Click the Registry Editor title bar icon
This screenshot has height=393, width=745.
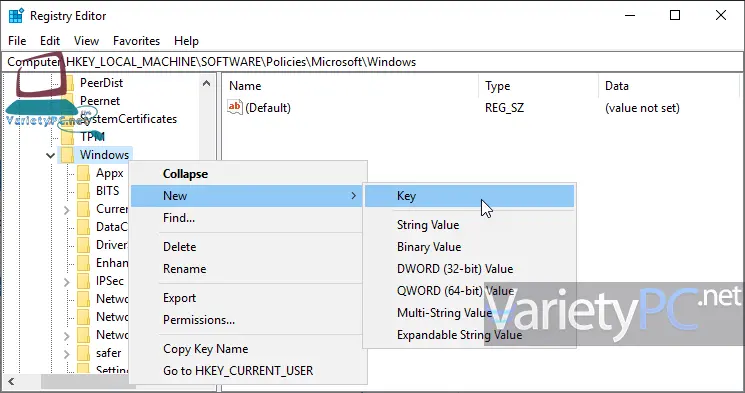pyautogui.click(x=16, y=16)
